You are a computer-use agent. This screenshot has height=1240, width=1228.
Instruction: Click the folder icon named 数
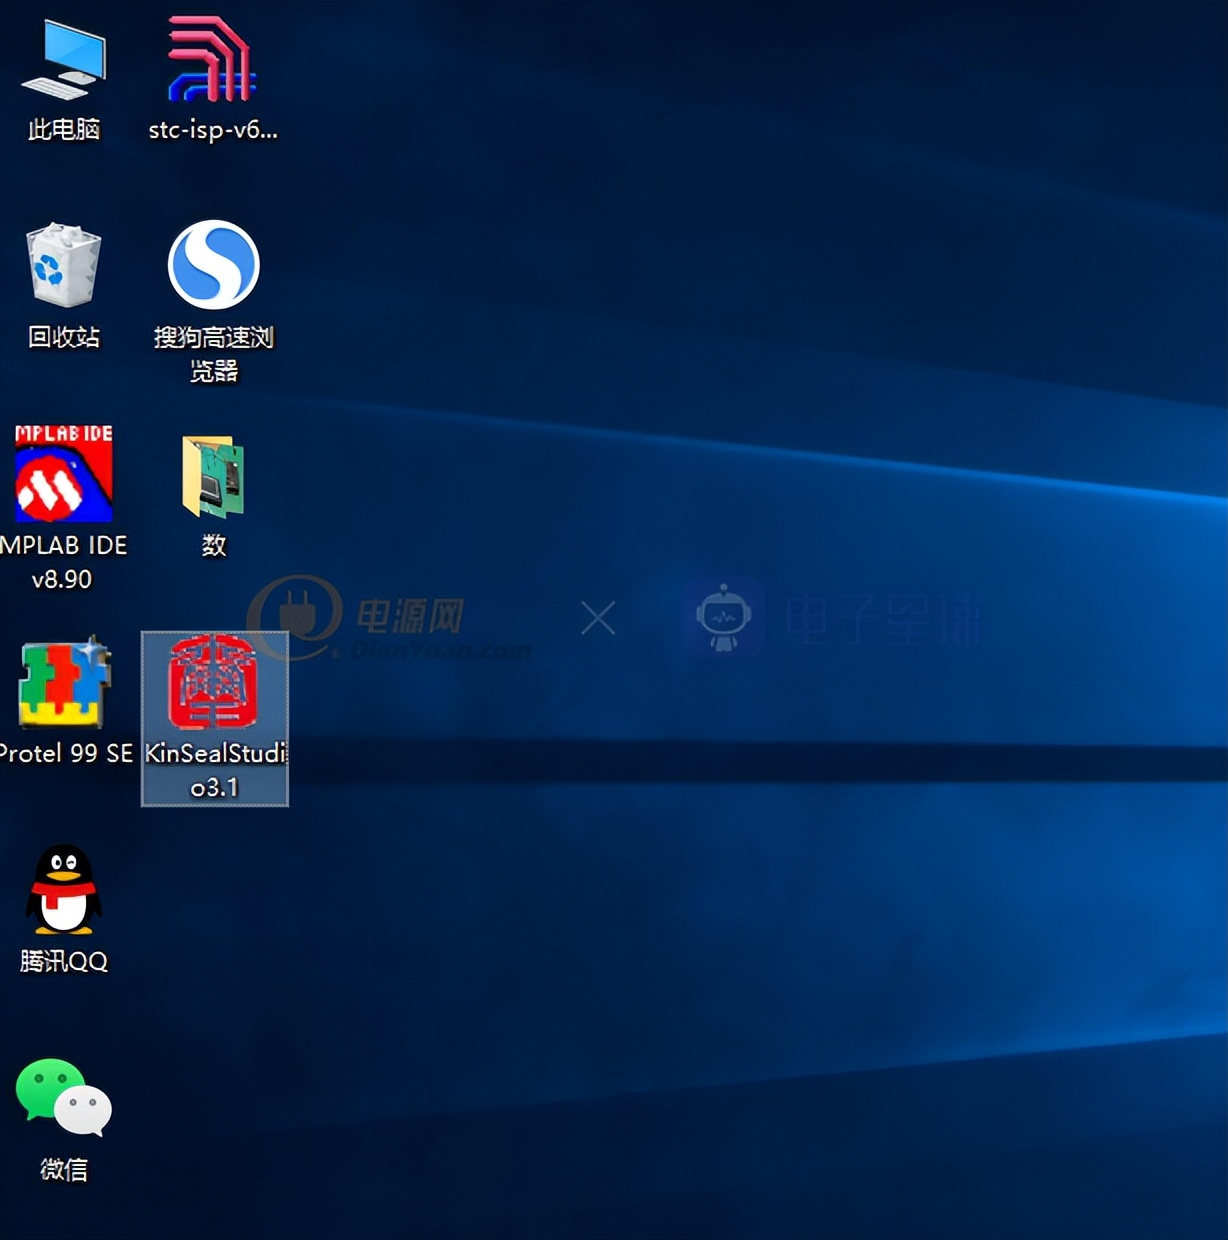click(213, 476)
